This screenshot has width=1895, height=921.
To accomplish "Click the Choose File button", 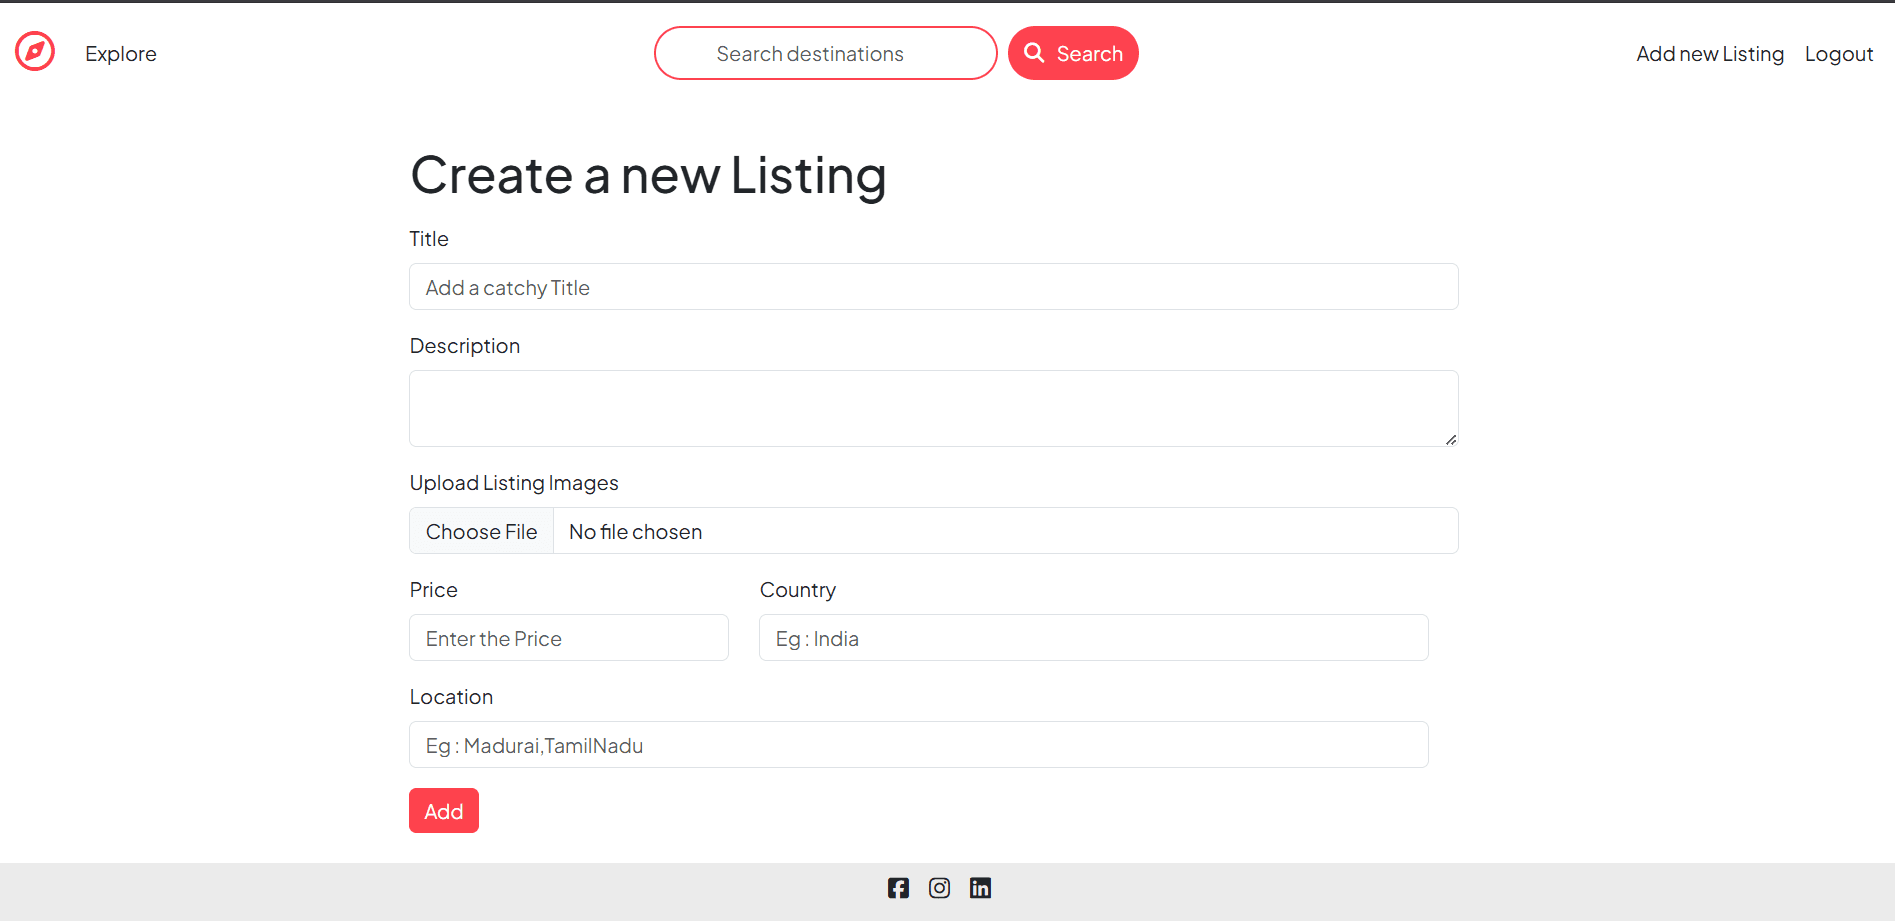I will click(x=481, y=531).
